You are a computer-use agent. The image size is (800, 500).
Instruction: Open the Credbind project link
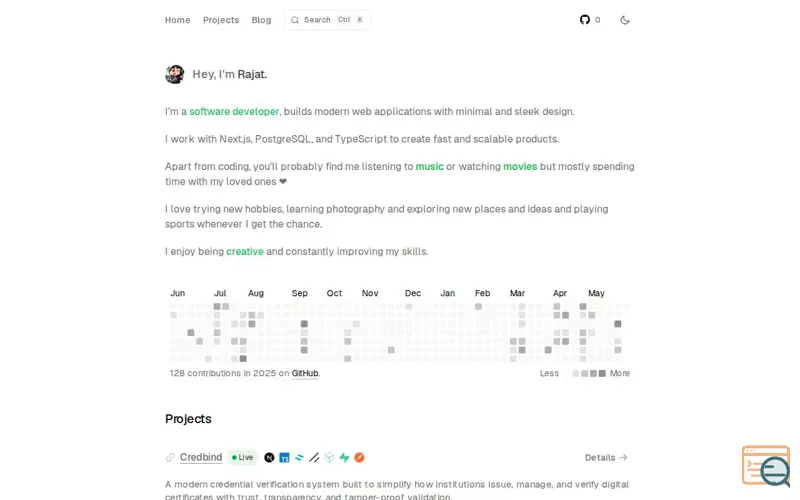pyautogui.click(x=201, y=457)
